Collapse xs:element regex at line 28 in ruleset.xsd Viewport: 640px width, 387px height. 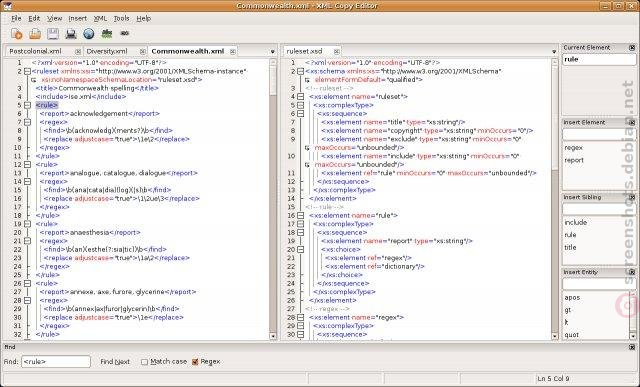click(300, 317)
